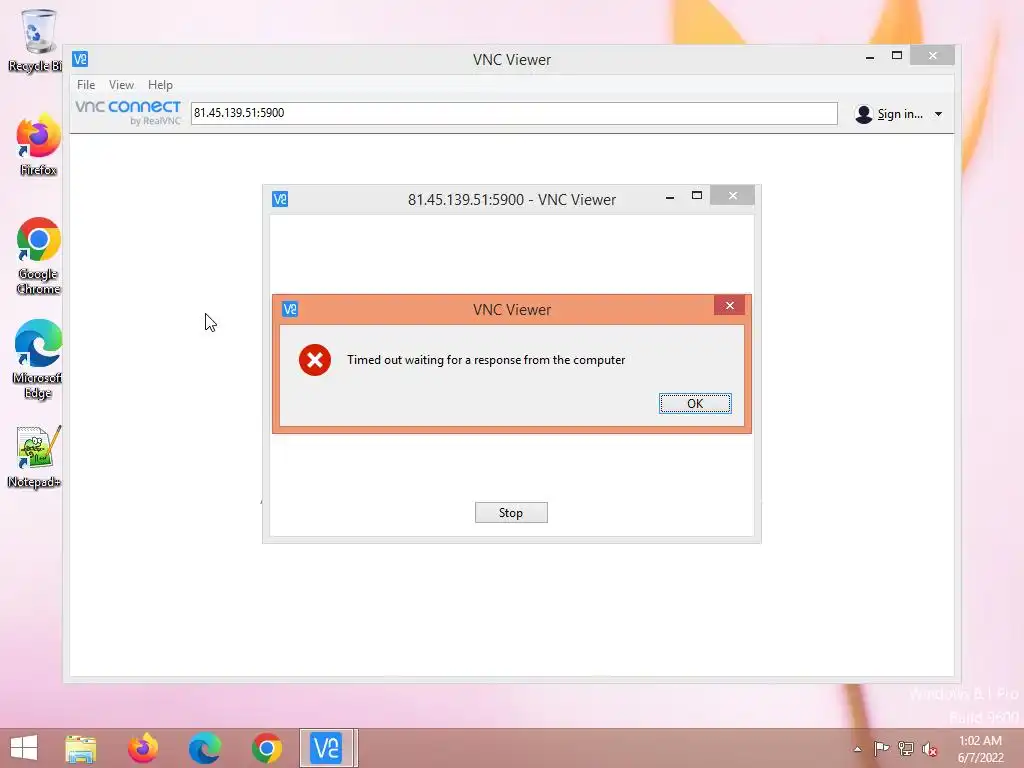This screenshot has width=1024, height=768.
Task: Click the error text 'Timed out waiting for a response'
Action: (x=486, y=360)
